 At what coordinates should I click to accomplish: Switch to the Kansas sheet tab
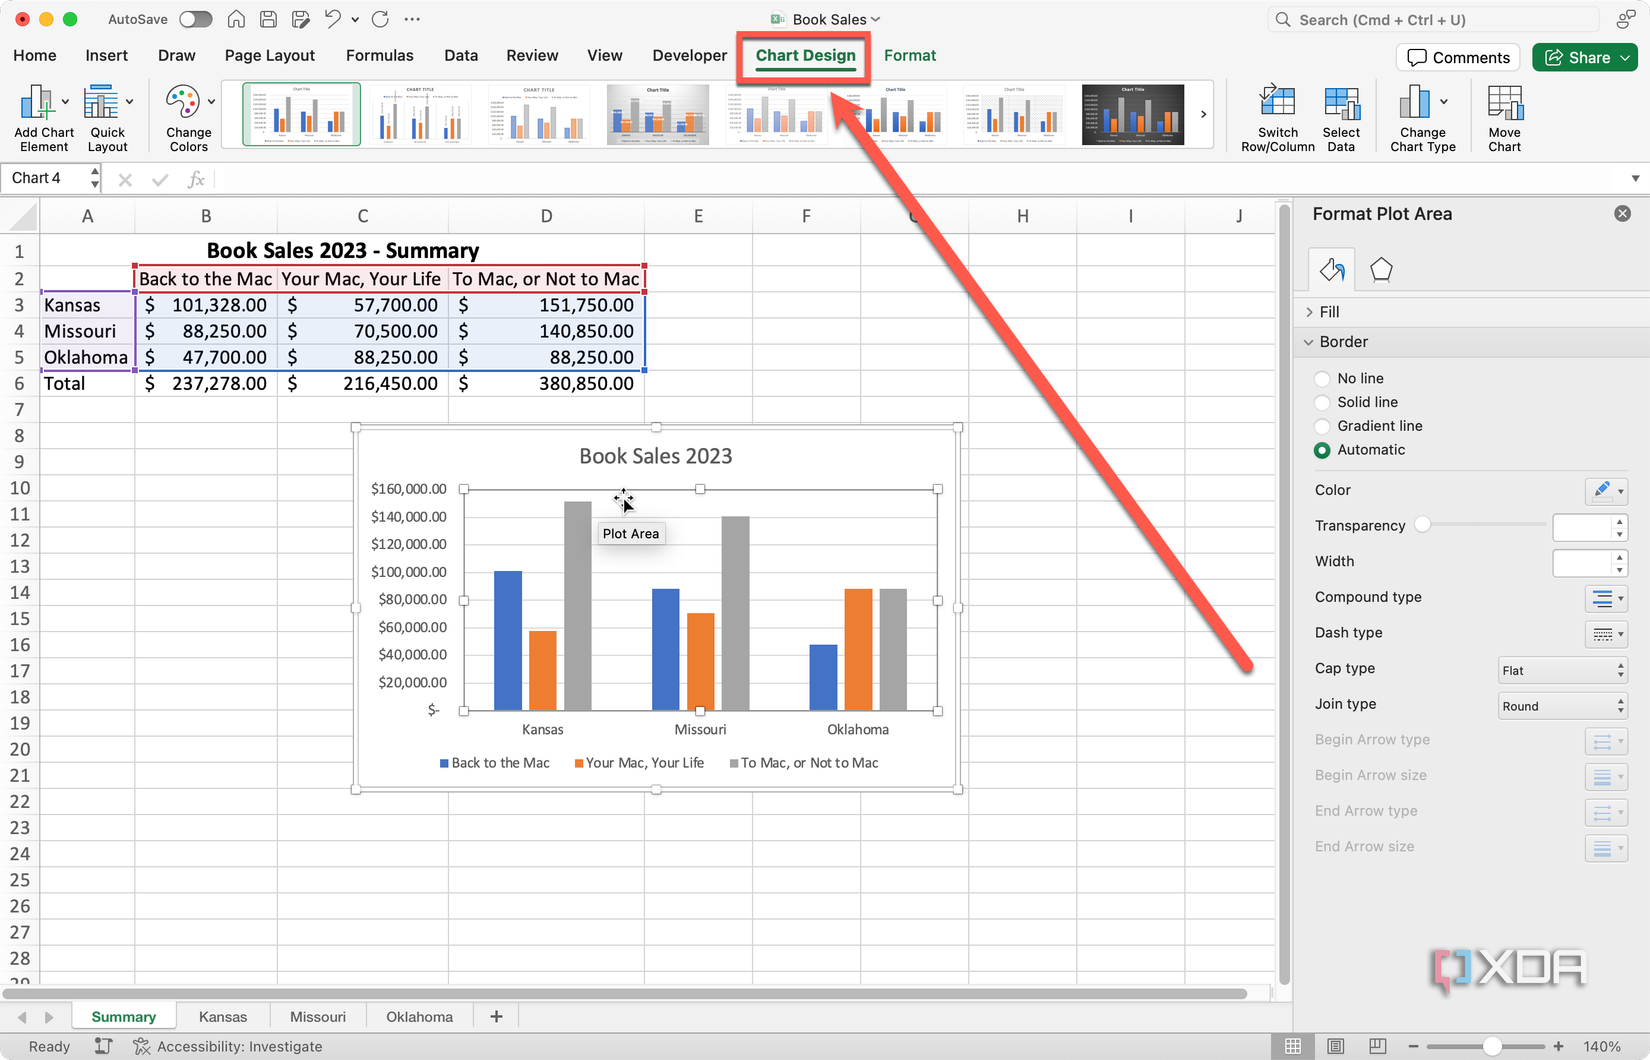click(223, 1017)
